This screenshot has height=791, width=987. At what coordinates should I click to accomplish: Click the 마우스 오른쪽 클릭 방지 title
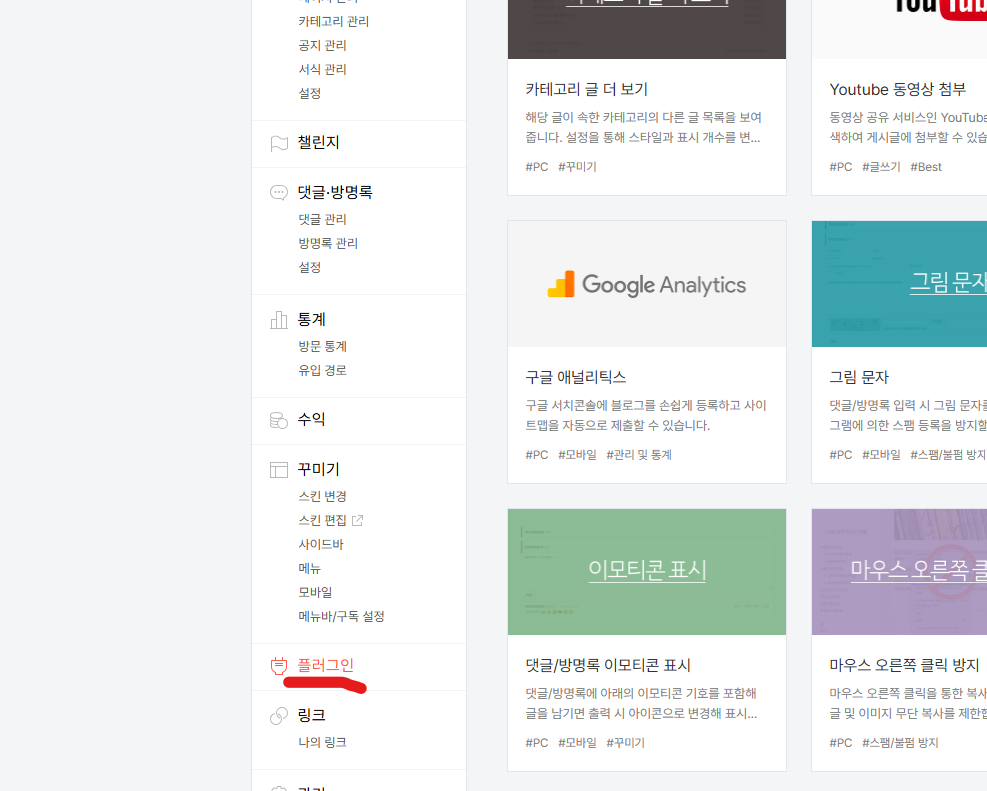pos(905,665)
